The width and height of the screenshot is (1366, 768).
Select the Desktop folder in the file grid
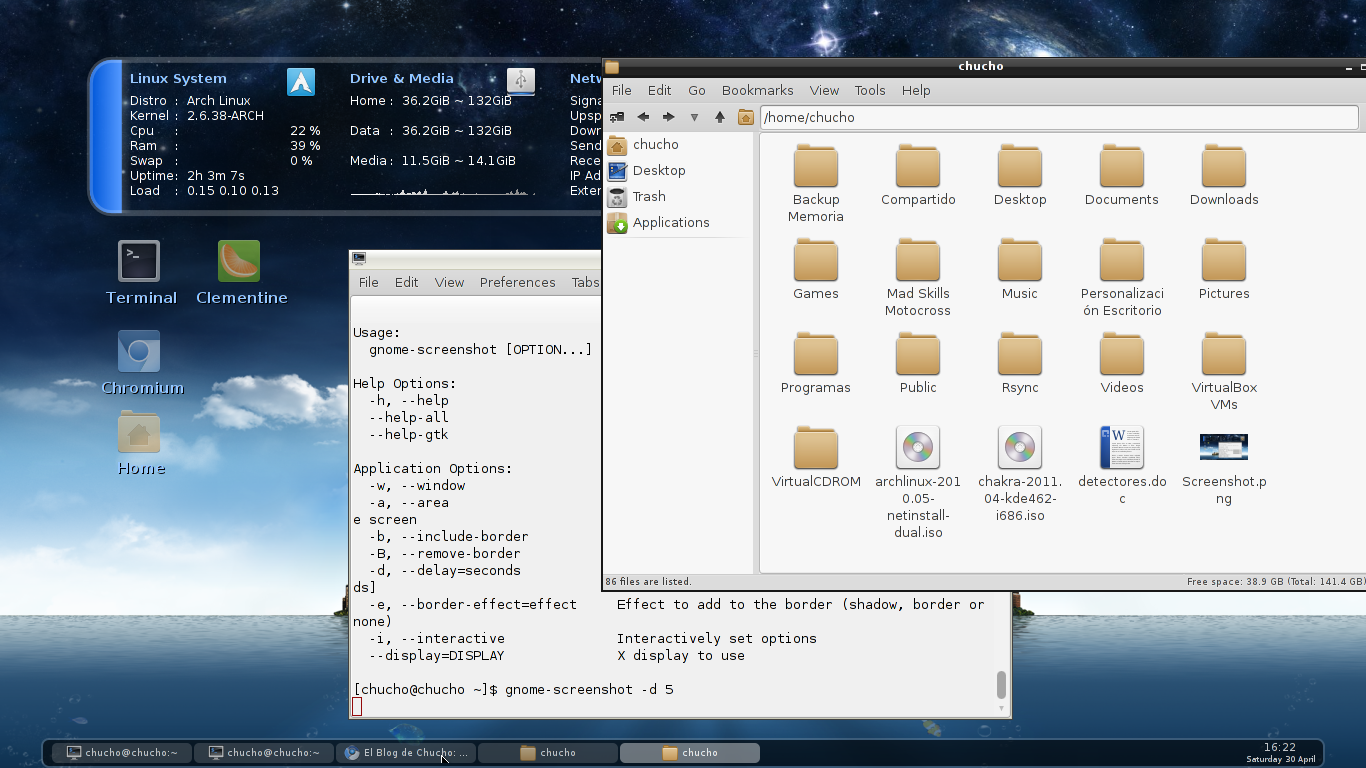(x=1020, y=176)
